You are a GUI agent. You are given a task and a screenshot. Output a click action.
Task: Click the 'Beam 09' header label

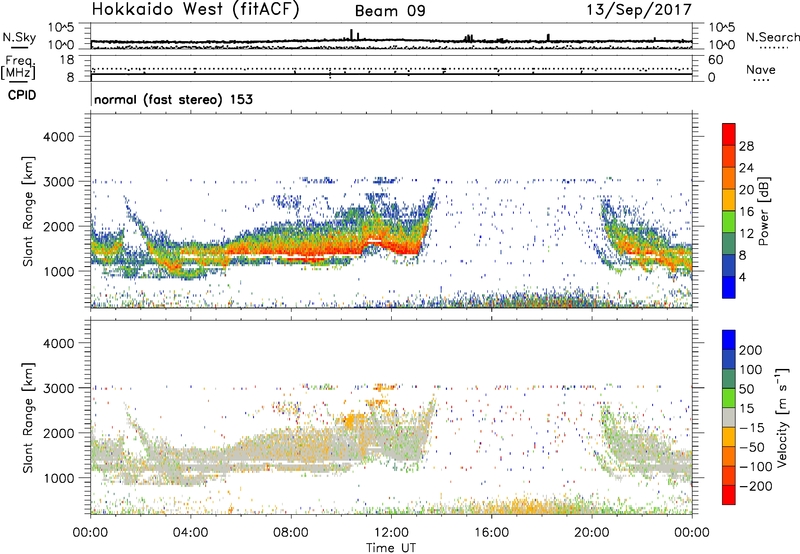(x=390, y=11)
